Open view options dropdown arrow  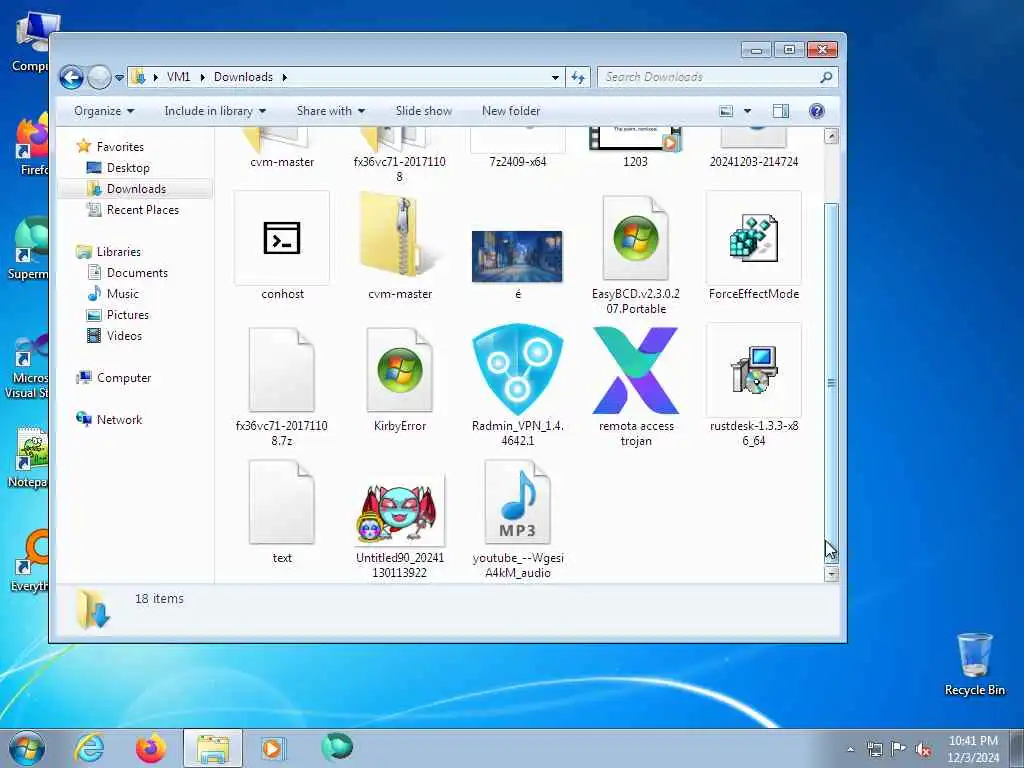747,111
